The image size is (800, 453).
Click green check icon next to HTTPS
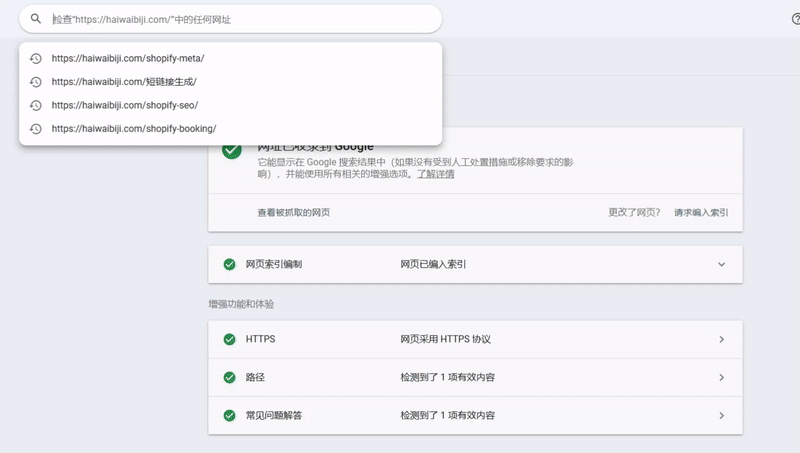click(x=230, y=339)
